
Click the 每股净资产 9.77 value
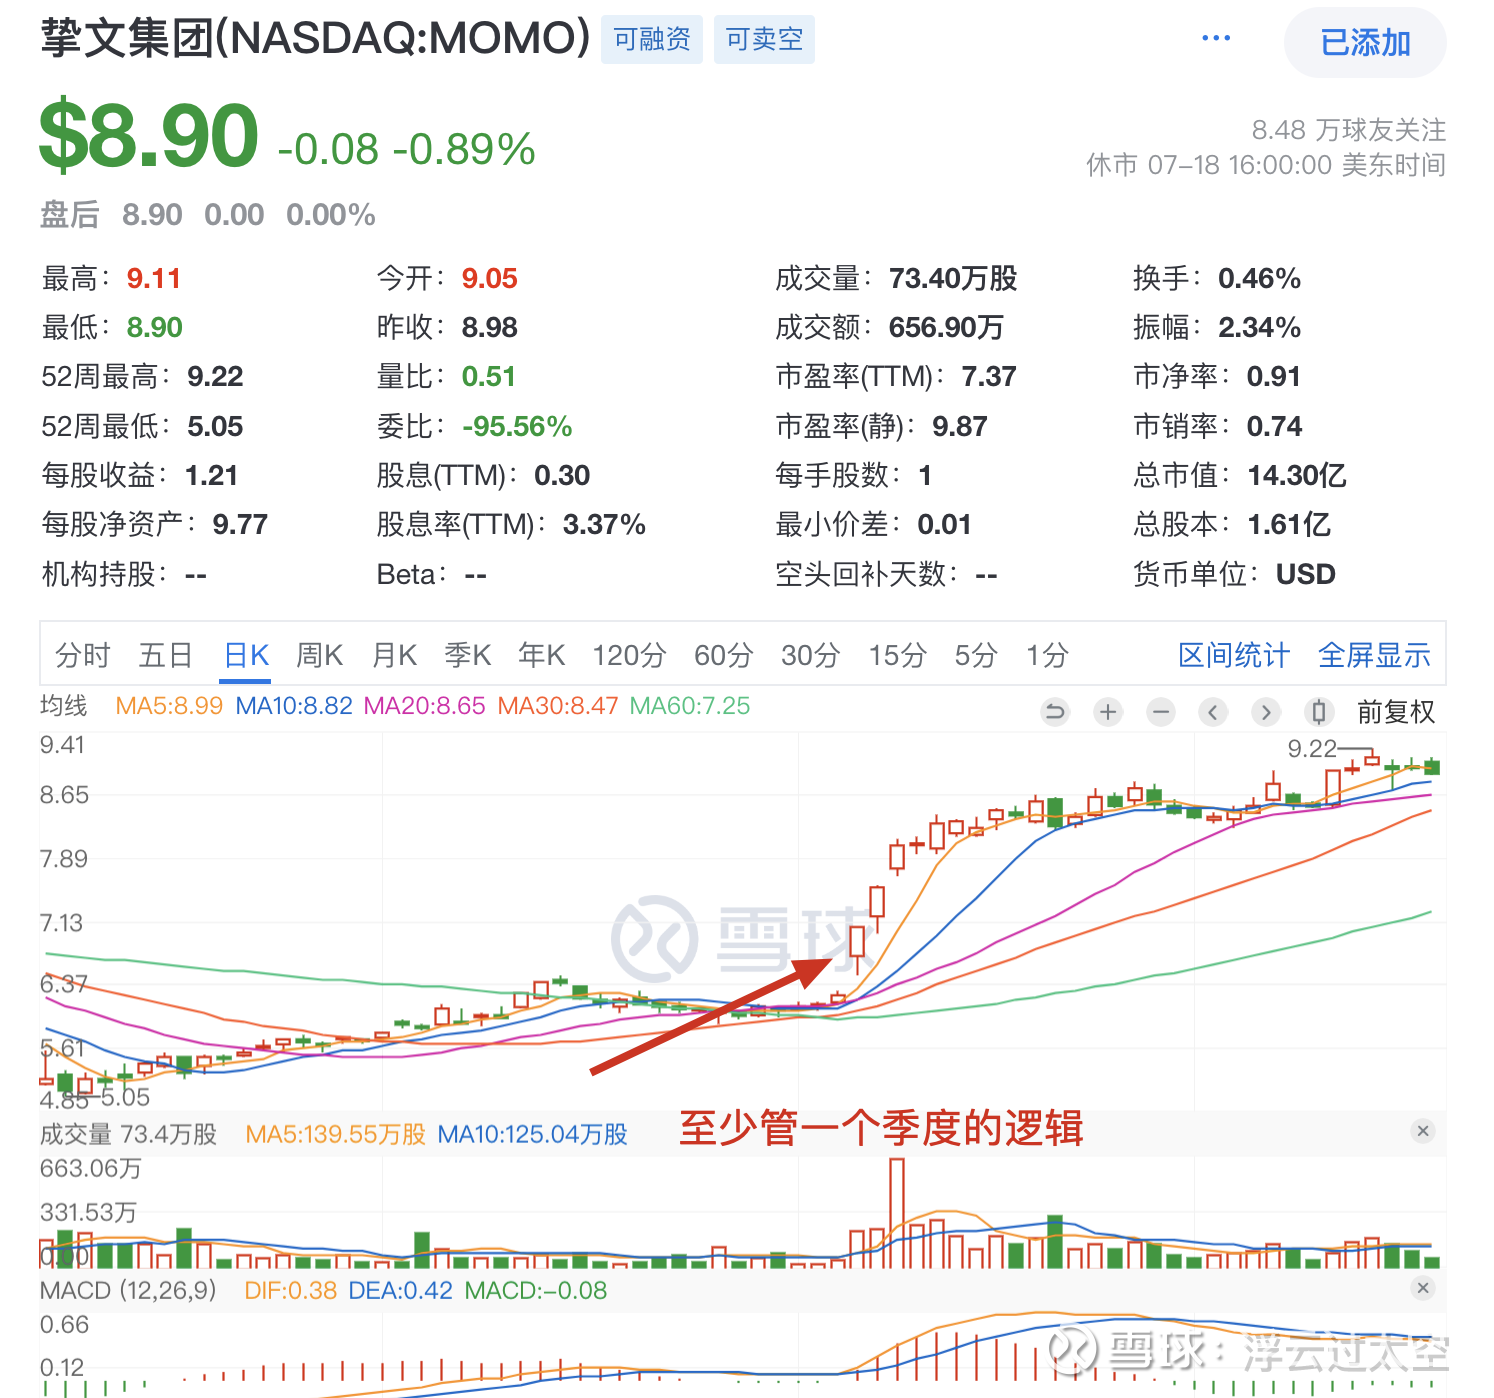tap(240, 524)
